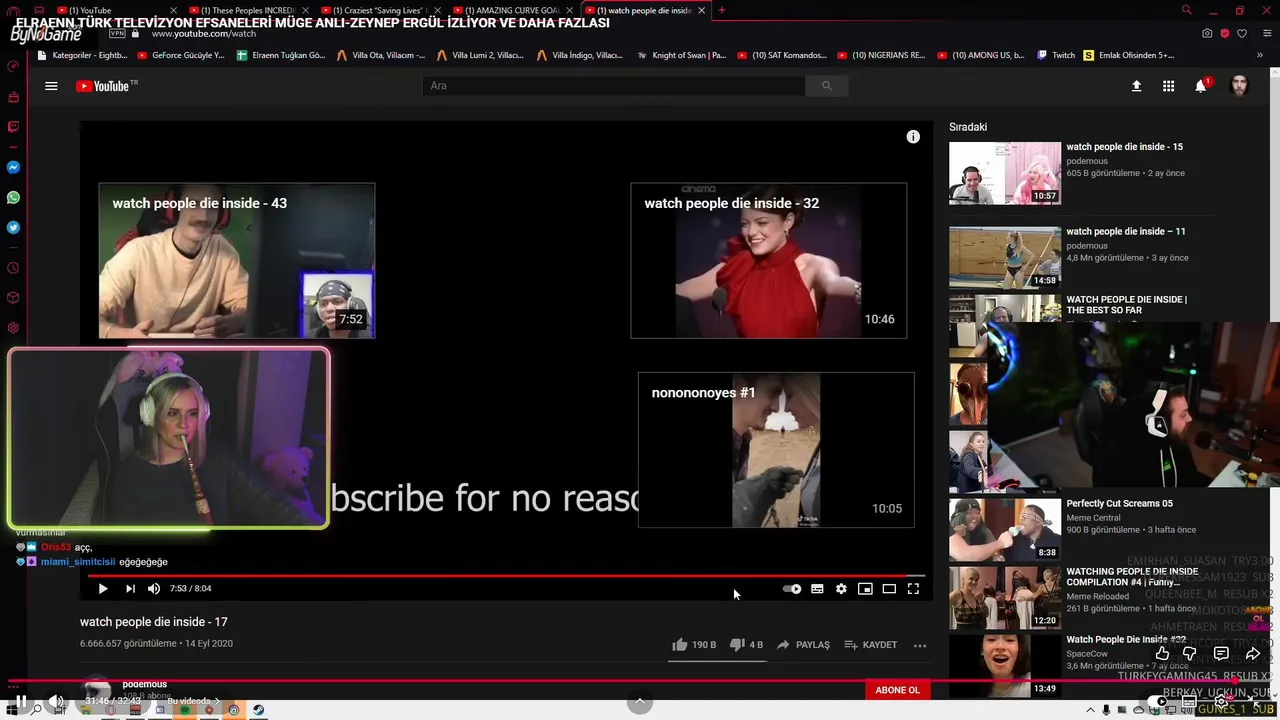This screenshot has width=1280, height=720.
Task: Bookmark page with the heart icon
Action: [x=1242, y=33]
